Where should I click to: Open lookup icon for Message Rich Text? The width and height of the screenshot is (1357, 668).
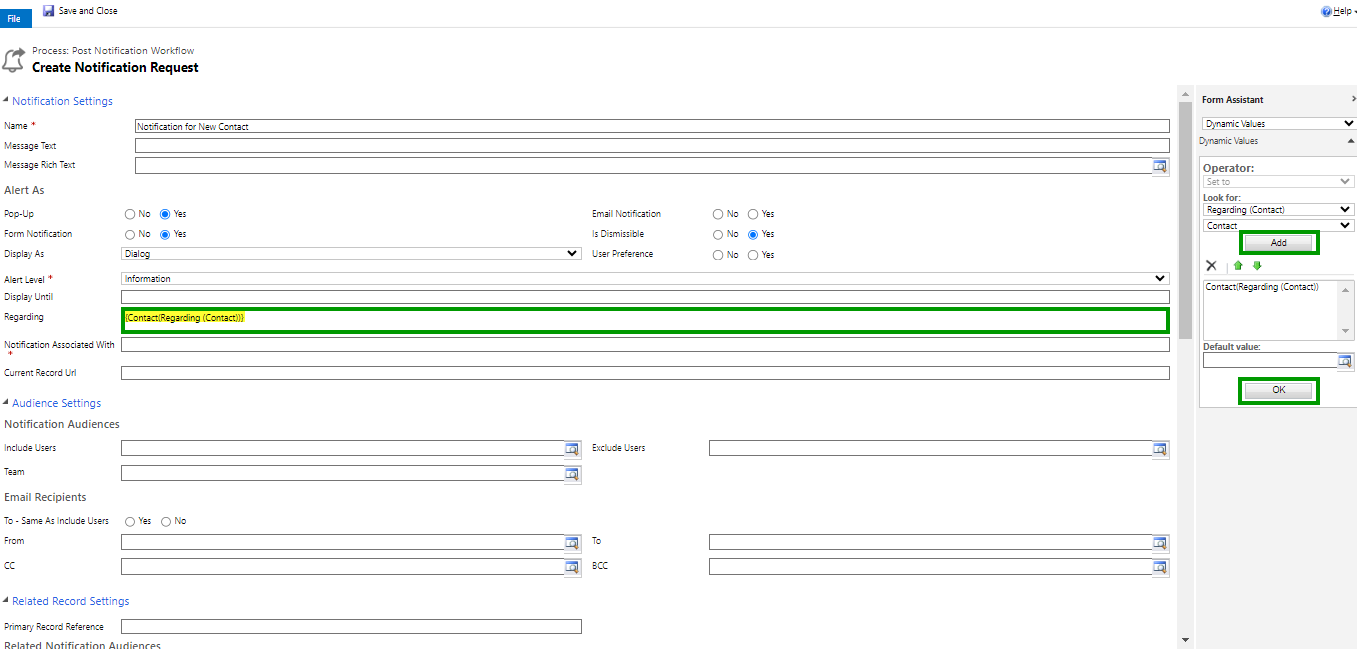pos(1160,166)
